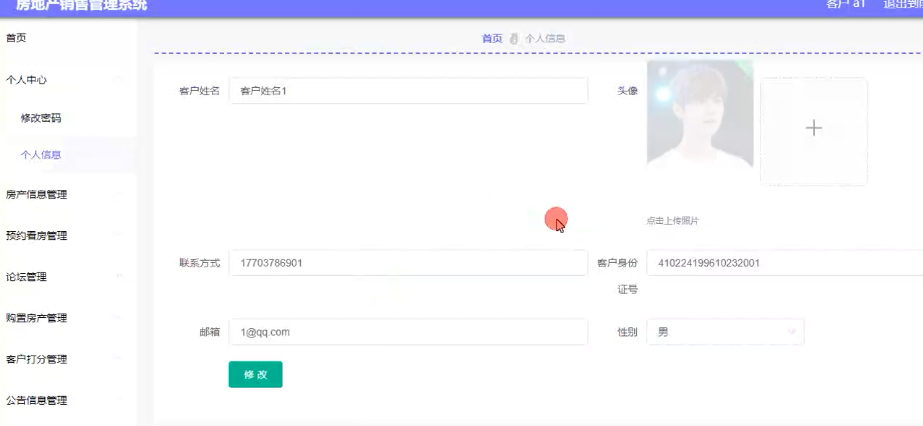Collapse the 个人中心 sidebar menu
Image resolution: width=923 pixels, height=426 pixels.
(x=68, y=79)
